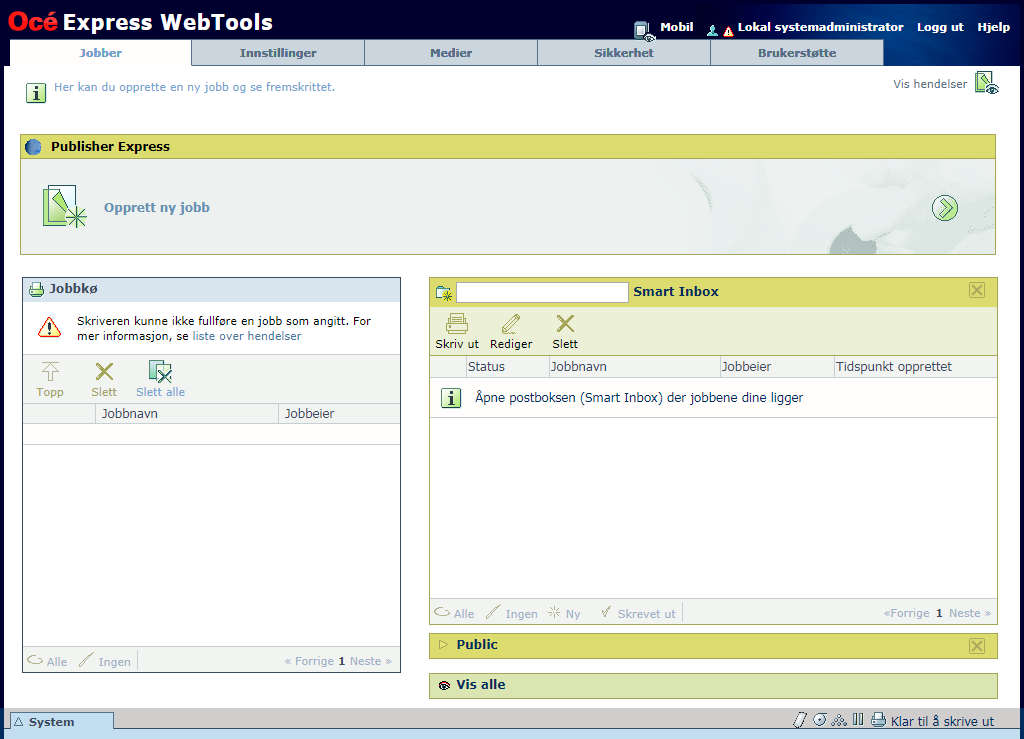Click the new Smart Inbox folder icon
The image size is (1024, 739).
pos(444,293)
